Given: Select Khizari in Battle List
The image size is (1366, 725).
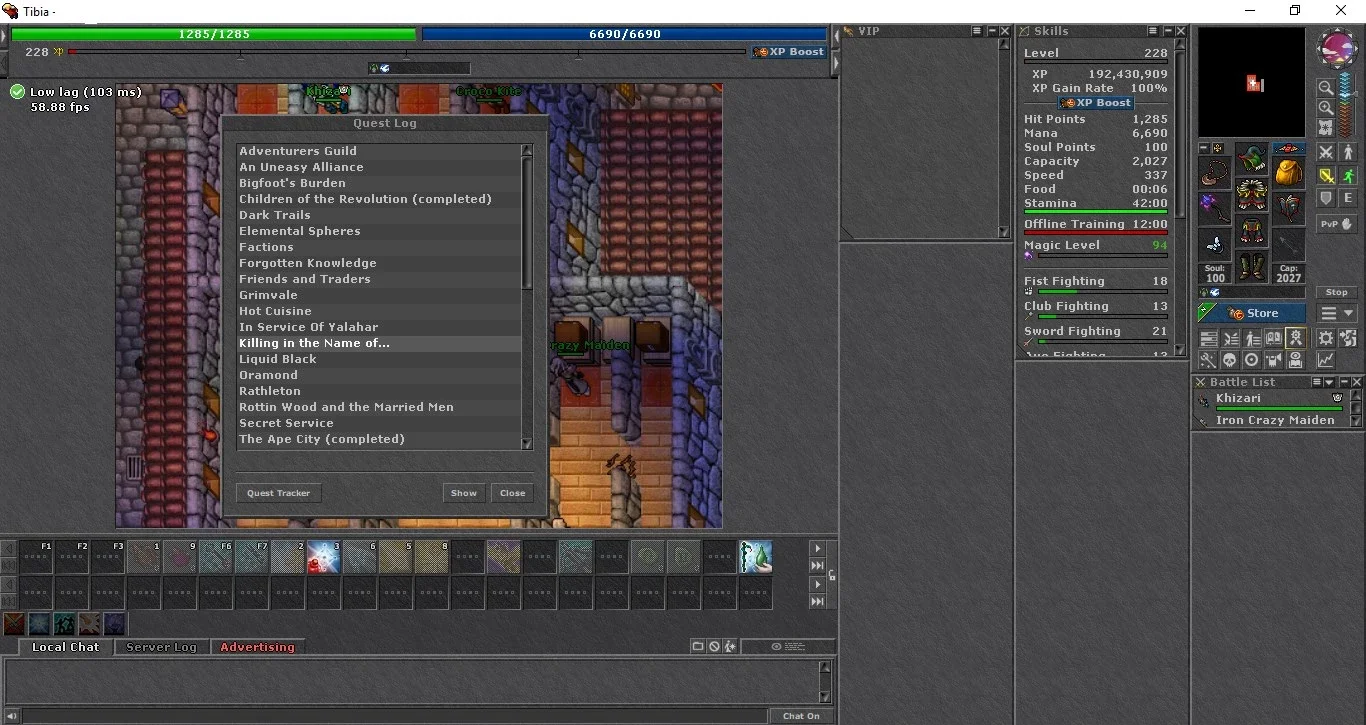Looking at the screenshot, I should 1271,401.
